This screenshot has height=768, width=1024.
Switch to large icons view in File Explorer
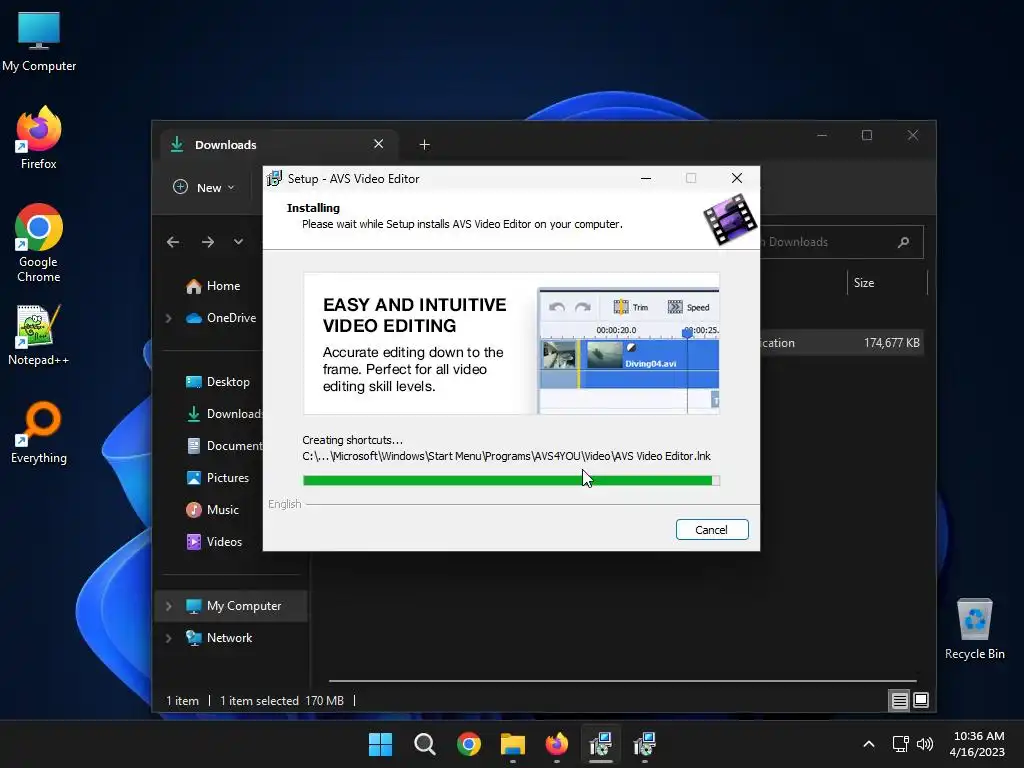coord(921,701)
